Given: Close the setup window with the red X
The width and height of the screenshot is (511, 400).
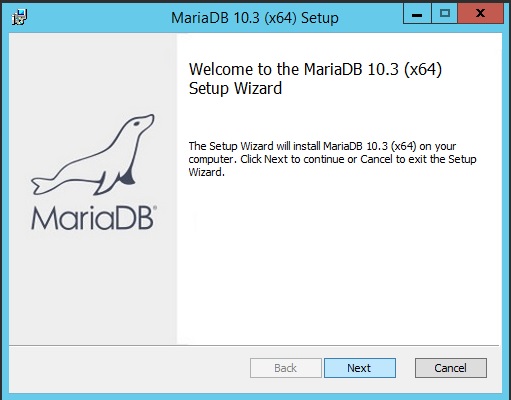Looking at the screenshot, I should [480, 14].
